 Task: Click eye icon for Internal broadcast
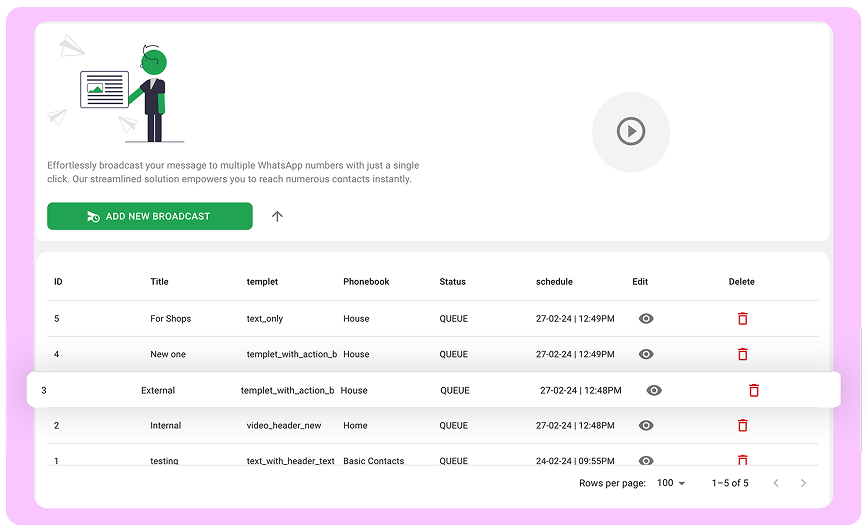[646, 425]
